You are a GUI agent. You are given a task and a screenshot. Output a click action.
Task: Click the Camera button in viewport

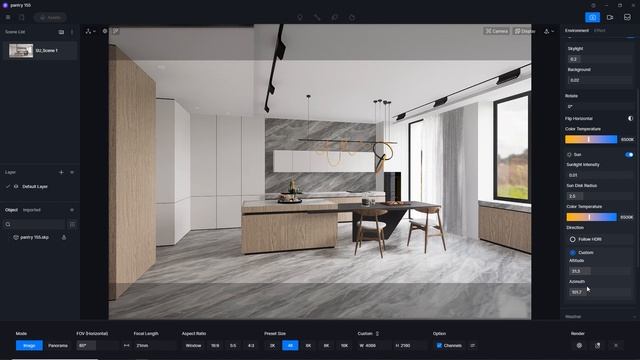(497, 31)
